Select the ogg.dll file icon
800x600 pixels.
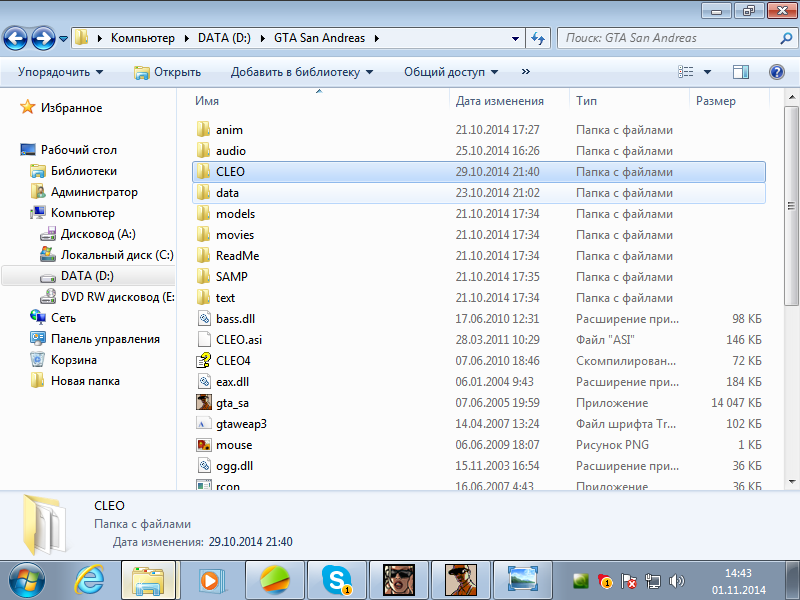coord(204,465)
